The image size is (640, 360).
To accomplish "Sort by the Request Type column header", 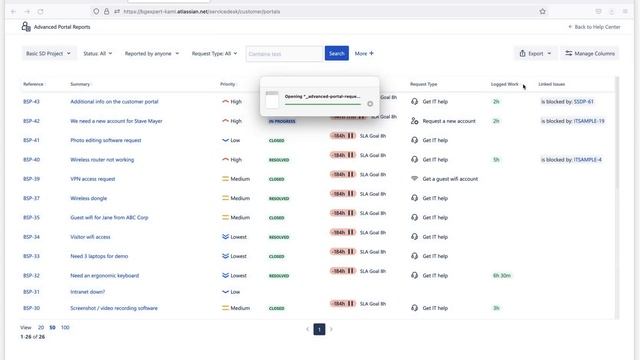I will [x=423, y=84].
